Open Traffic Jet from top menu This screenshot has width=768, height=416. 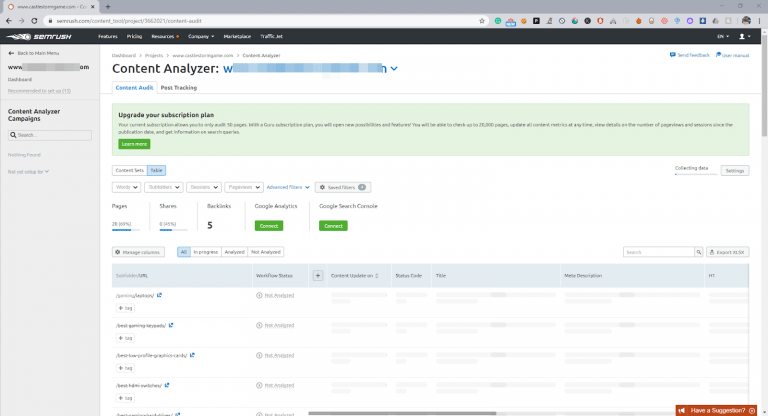point(271,36)
